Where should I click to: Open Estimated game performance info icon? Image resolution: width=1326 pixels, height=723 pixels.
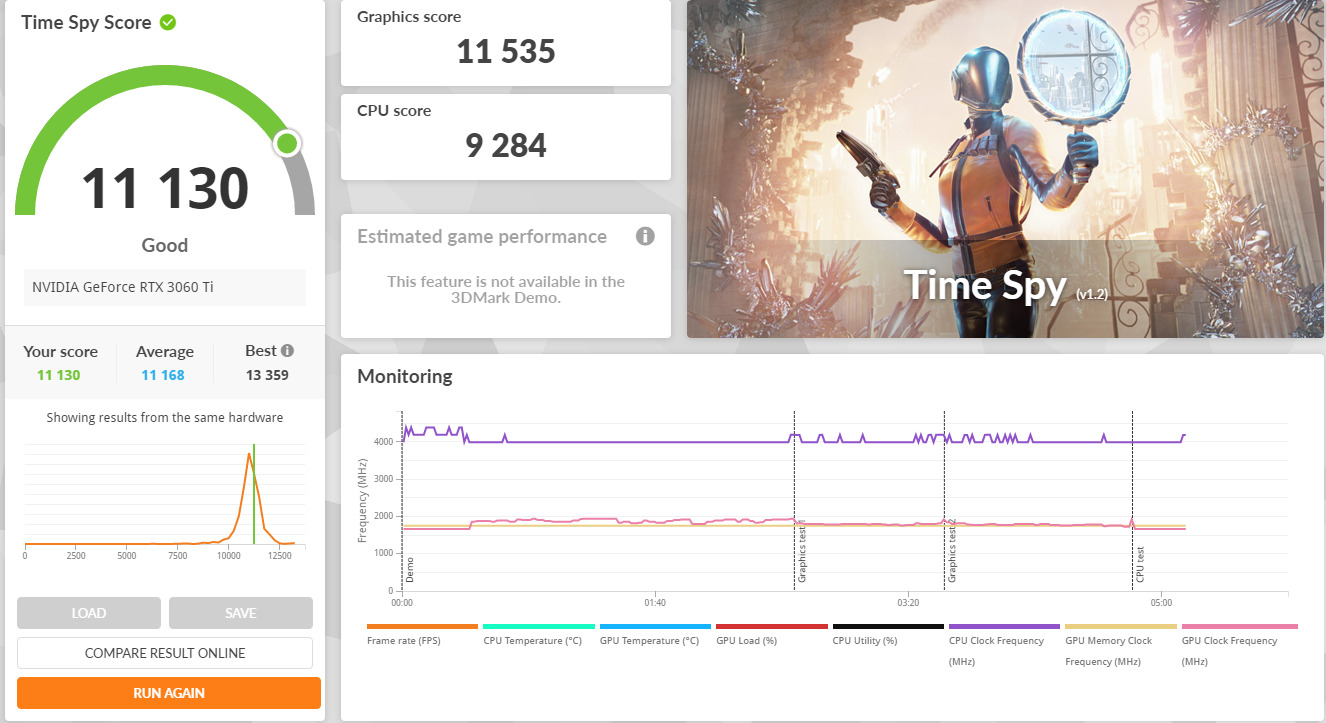coord(645,236)
